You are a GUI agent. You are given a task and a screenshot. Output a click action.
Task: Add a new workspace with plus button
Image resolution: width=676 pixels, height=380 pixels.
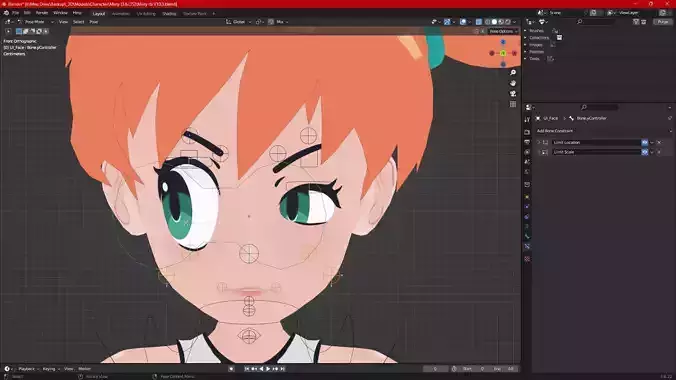coord(213,14)
